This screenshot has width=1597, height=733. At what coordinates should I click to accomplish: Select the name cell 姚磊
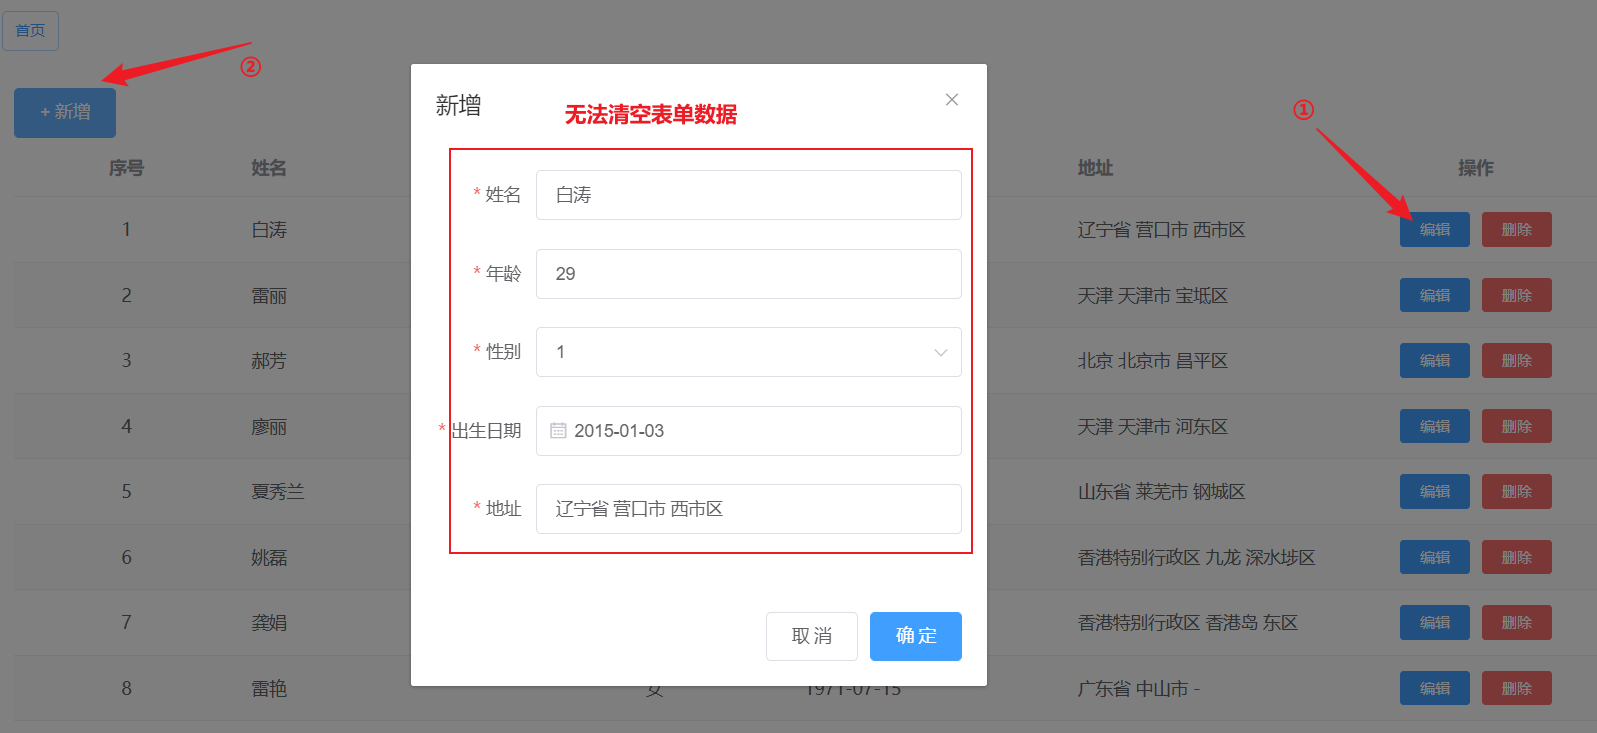(269, 558)
